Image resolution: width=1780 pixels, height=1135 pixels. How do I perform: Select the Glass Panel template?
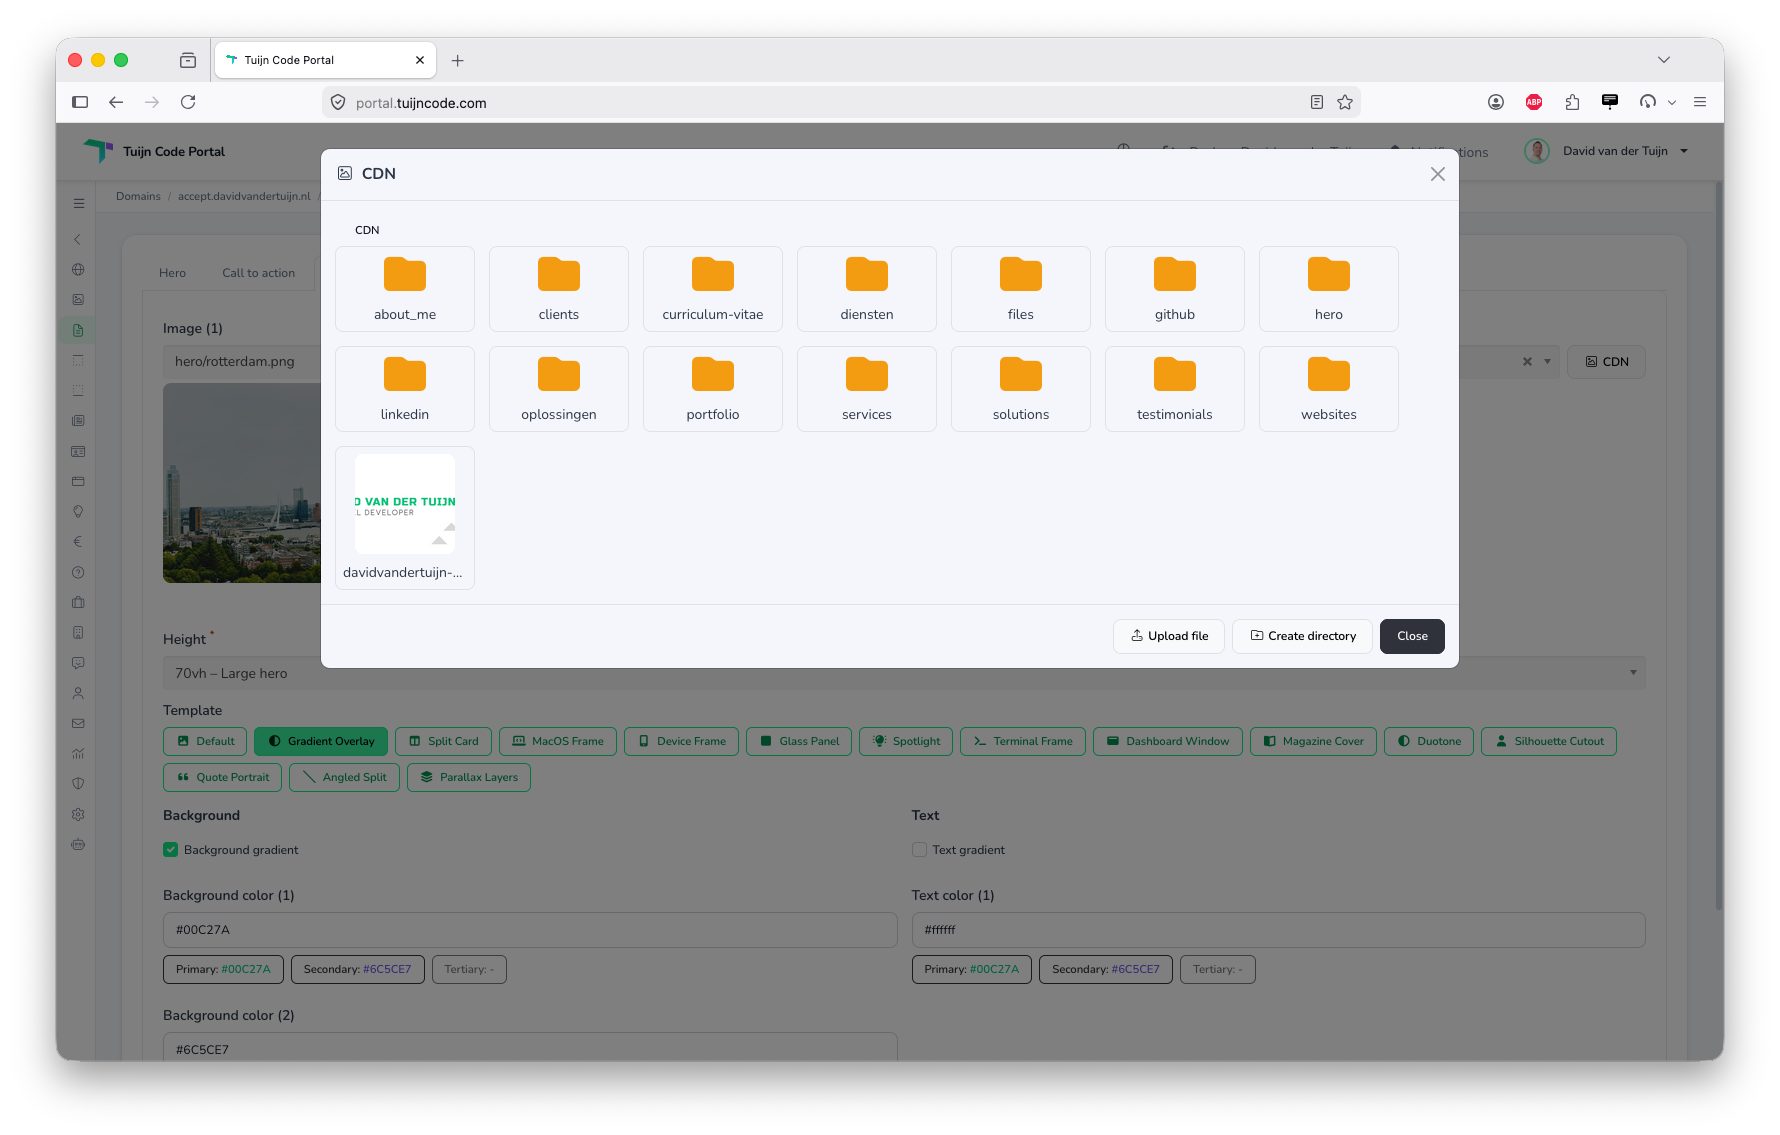coord(799,741)
